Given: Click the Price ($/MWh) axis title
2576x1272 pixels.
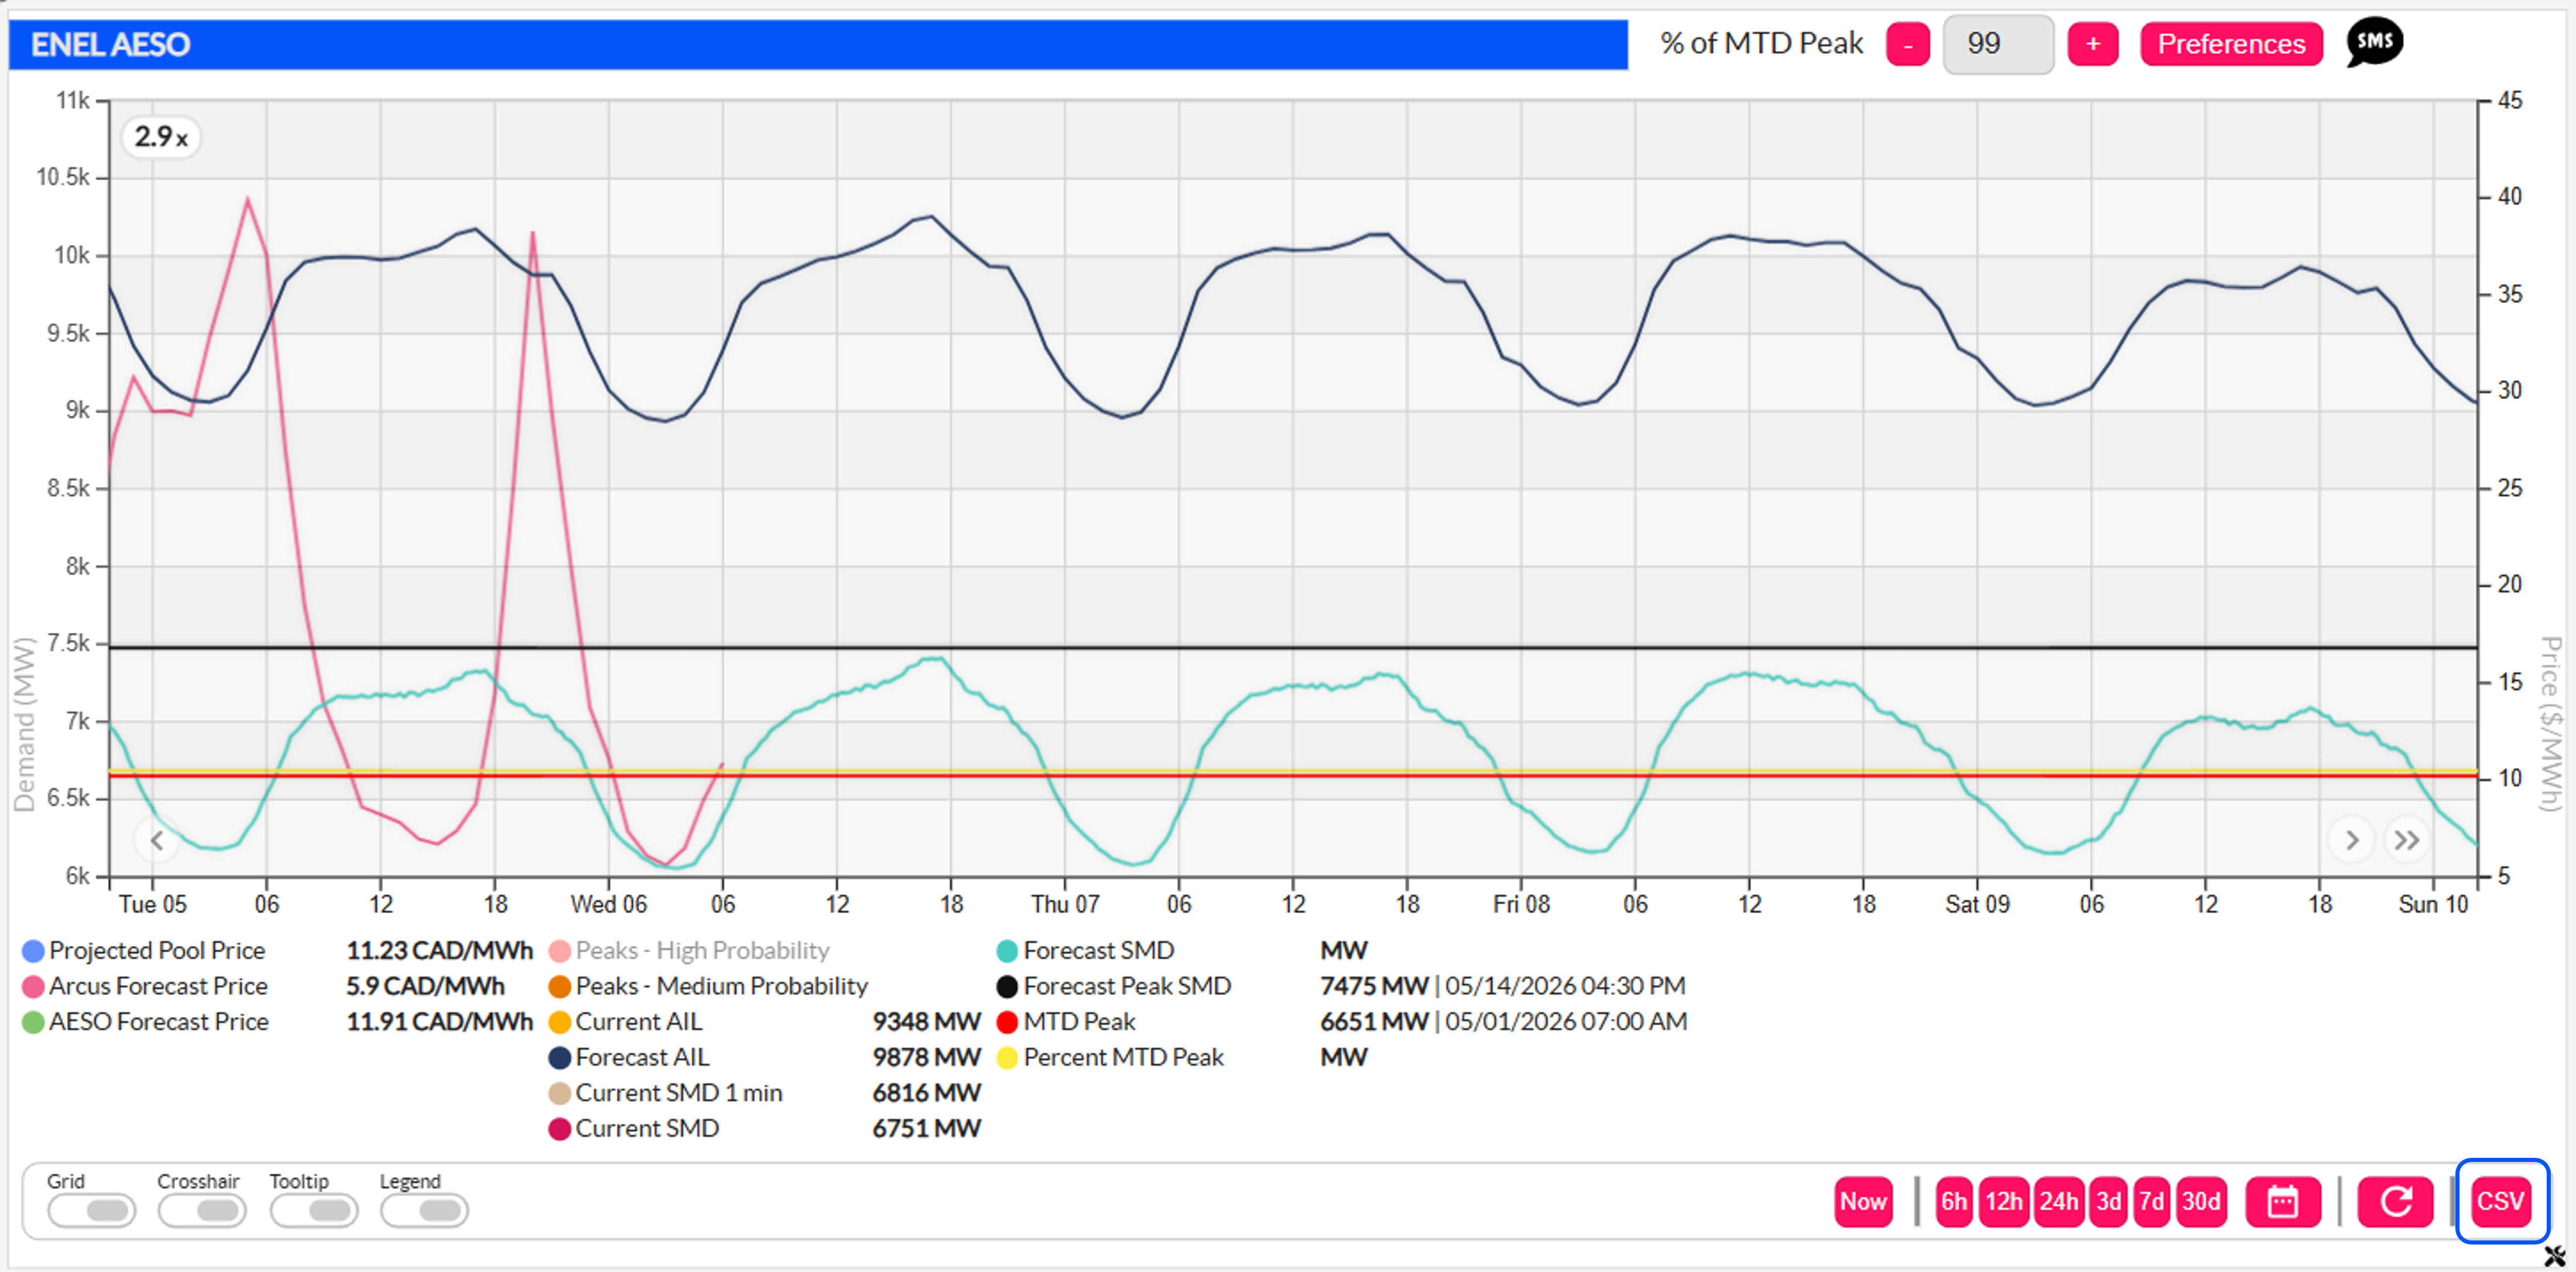Looking at the screenshot, I should [x=2551, y=724].
